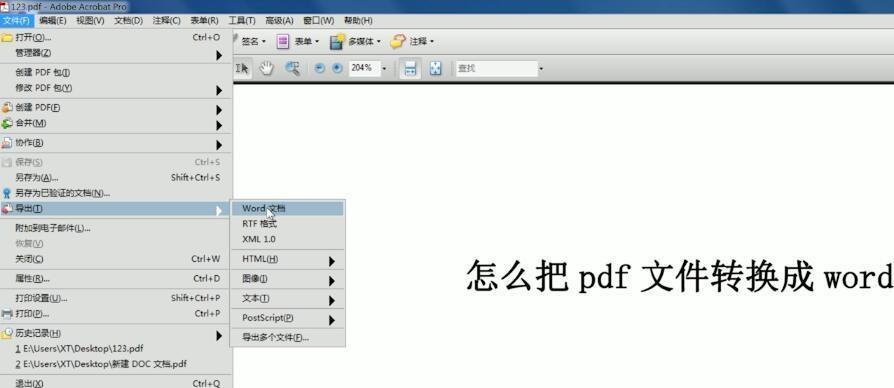Open the 高级(A) menu

[x=279, y=21]
